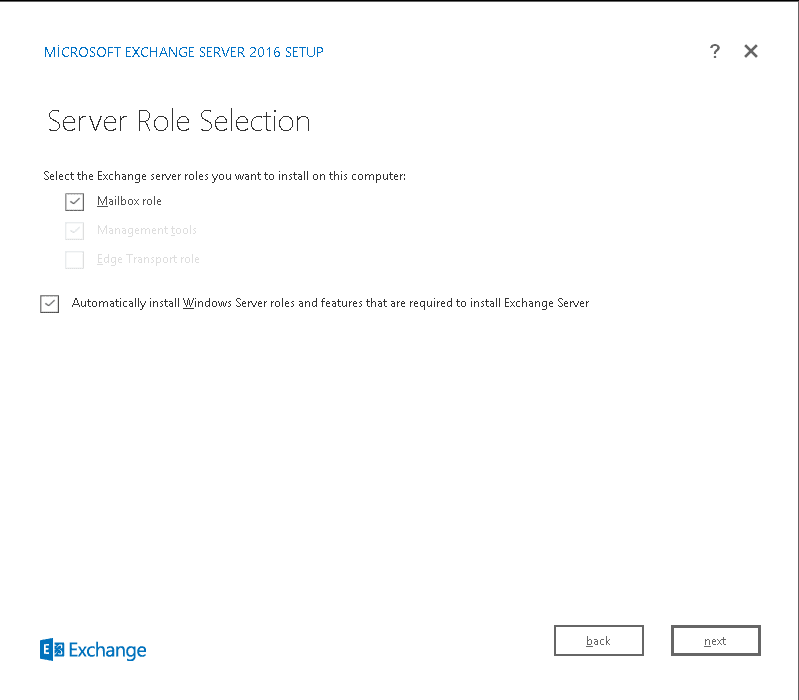
Task: Click the checkmark inside the Mailbox role box
Action: click(x=74, y=201)
